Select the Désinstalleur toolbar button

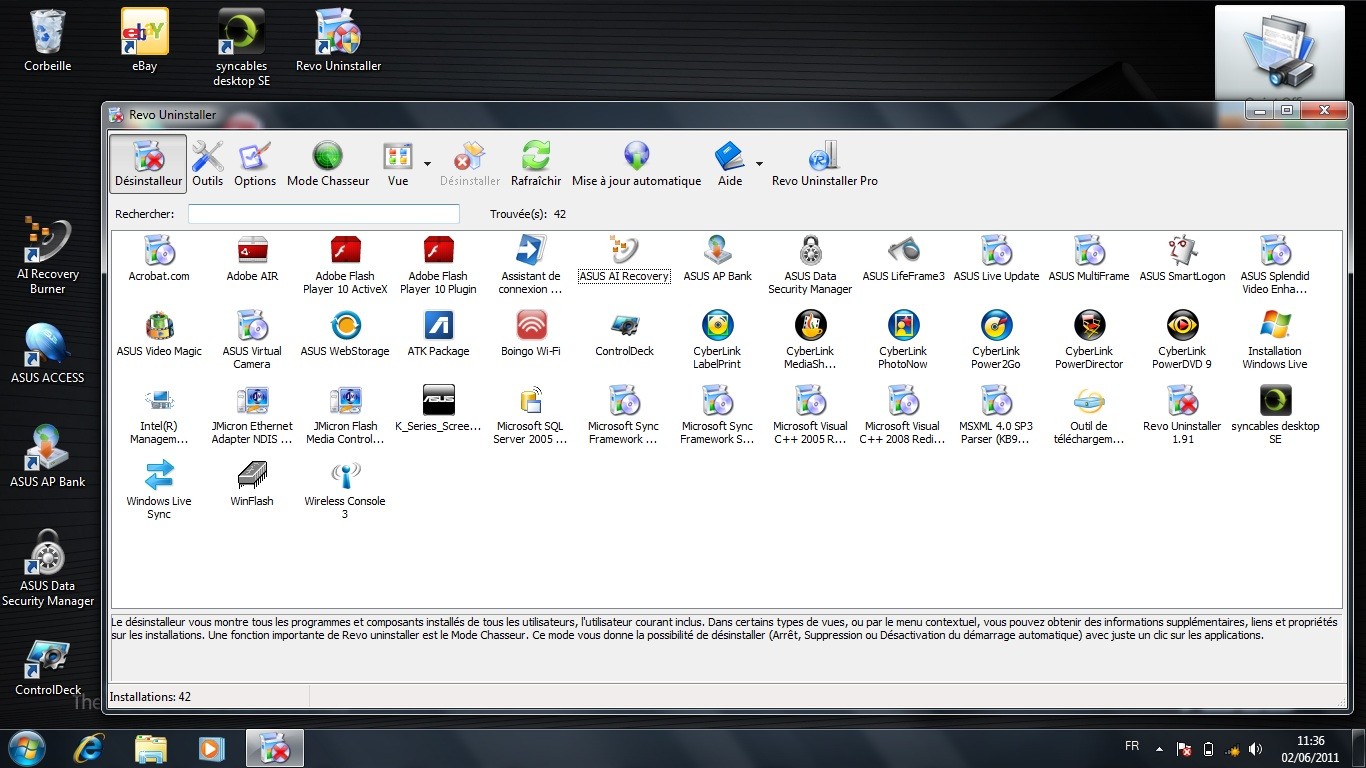pos(148,164)
